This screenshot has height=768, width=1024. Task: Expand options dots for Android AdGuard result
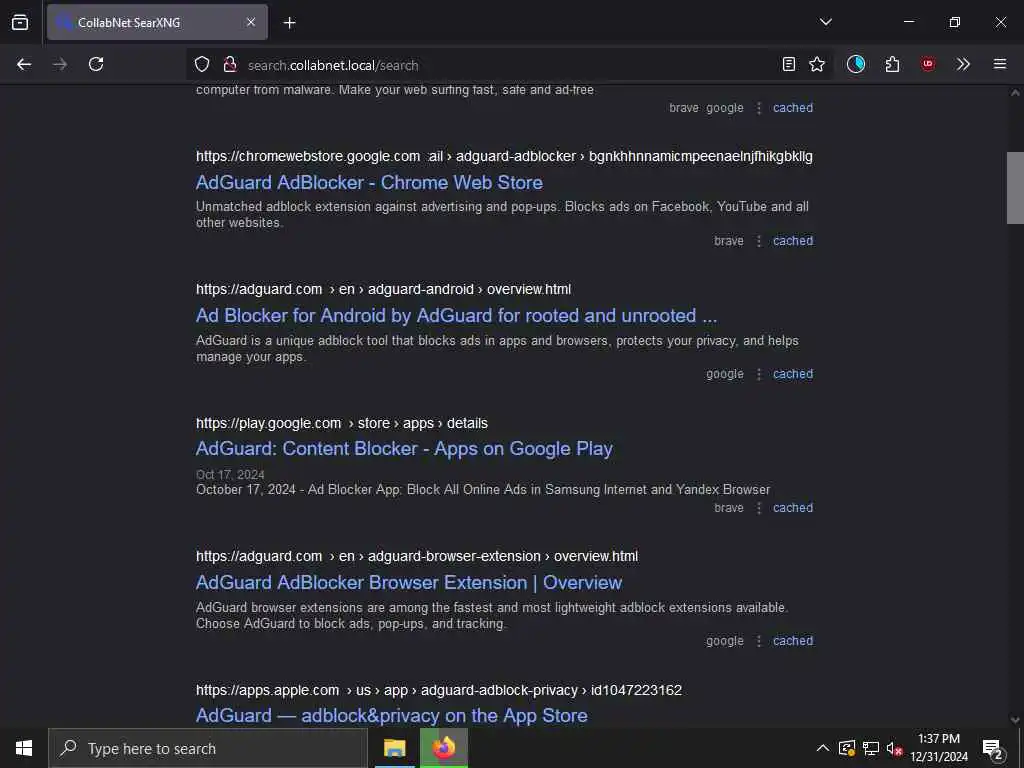(759, 374)
